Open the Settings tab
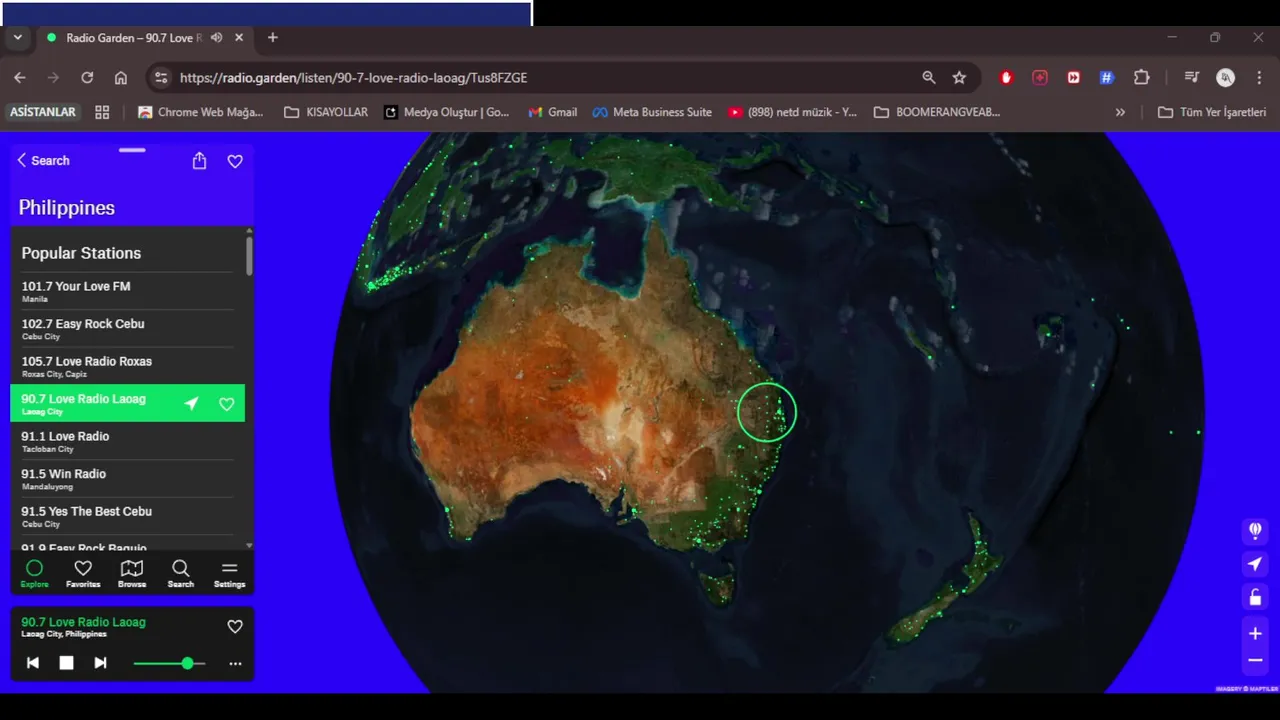Viewport: 1280px width, 720px height. (x=229, y=574)
